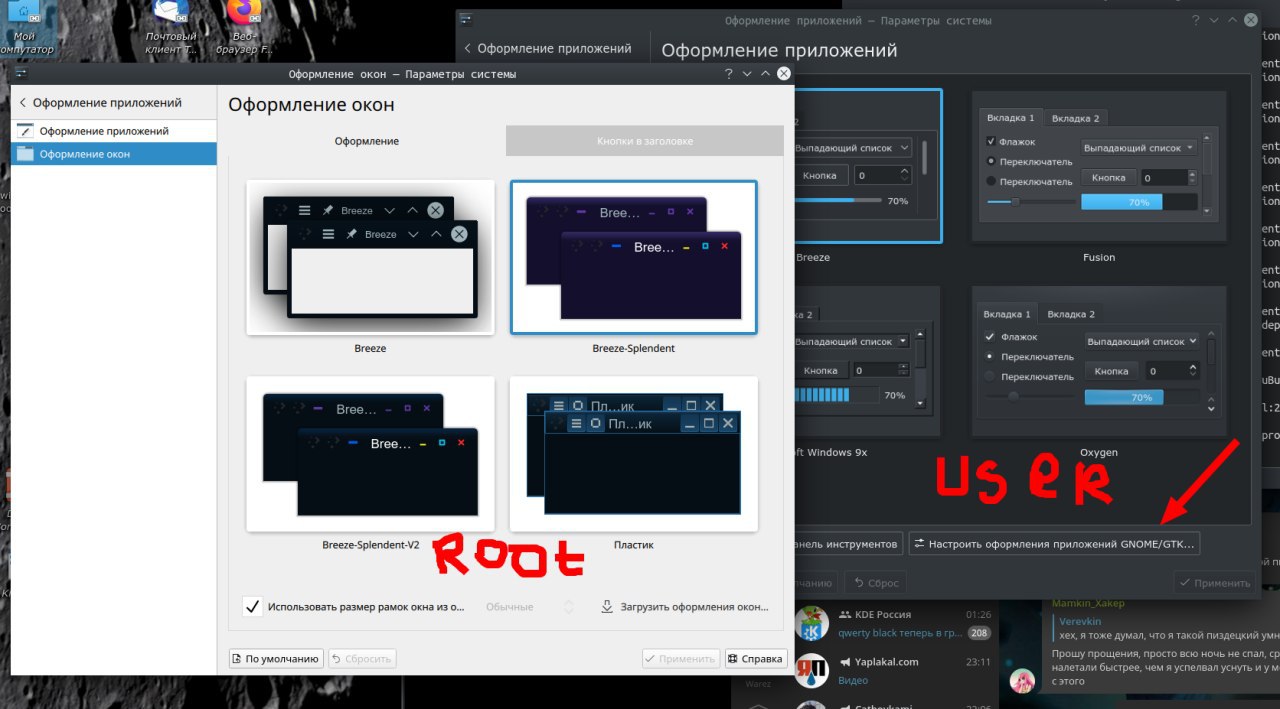This screenshot has width=1280, height=709.
Task: Click the 208 unread badge
Action: (979, 633)
